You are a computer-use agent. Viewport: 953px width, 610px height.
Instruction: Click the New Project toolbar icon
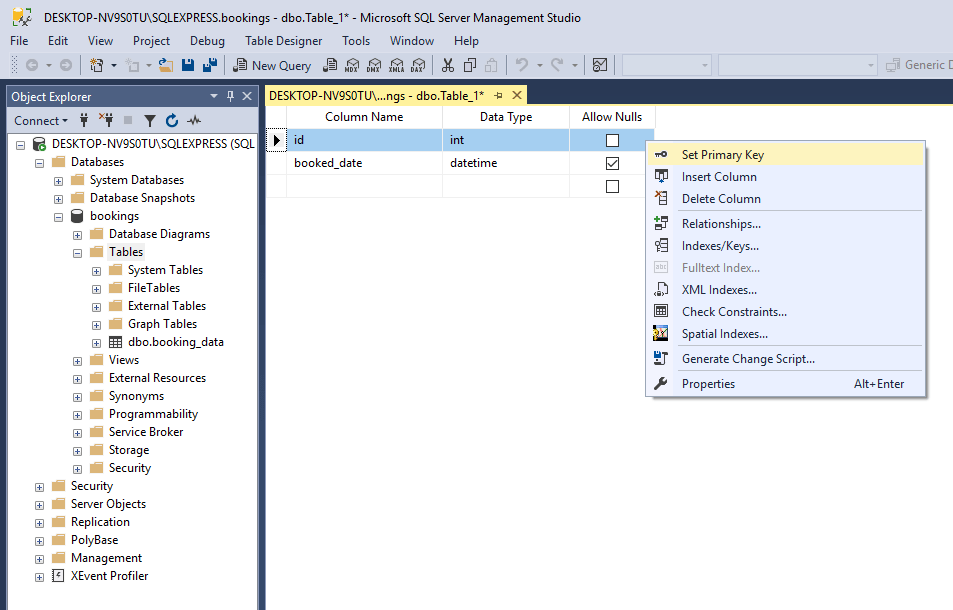[97, 65]
